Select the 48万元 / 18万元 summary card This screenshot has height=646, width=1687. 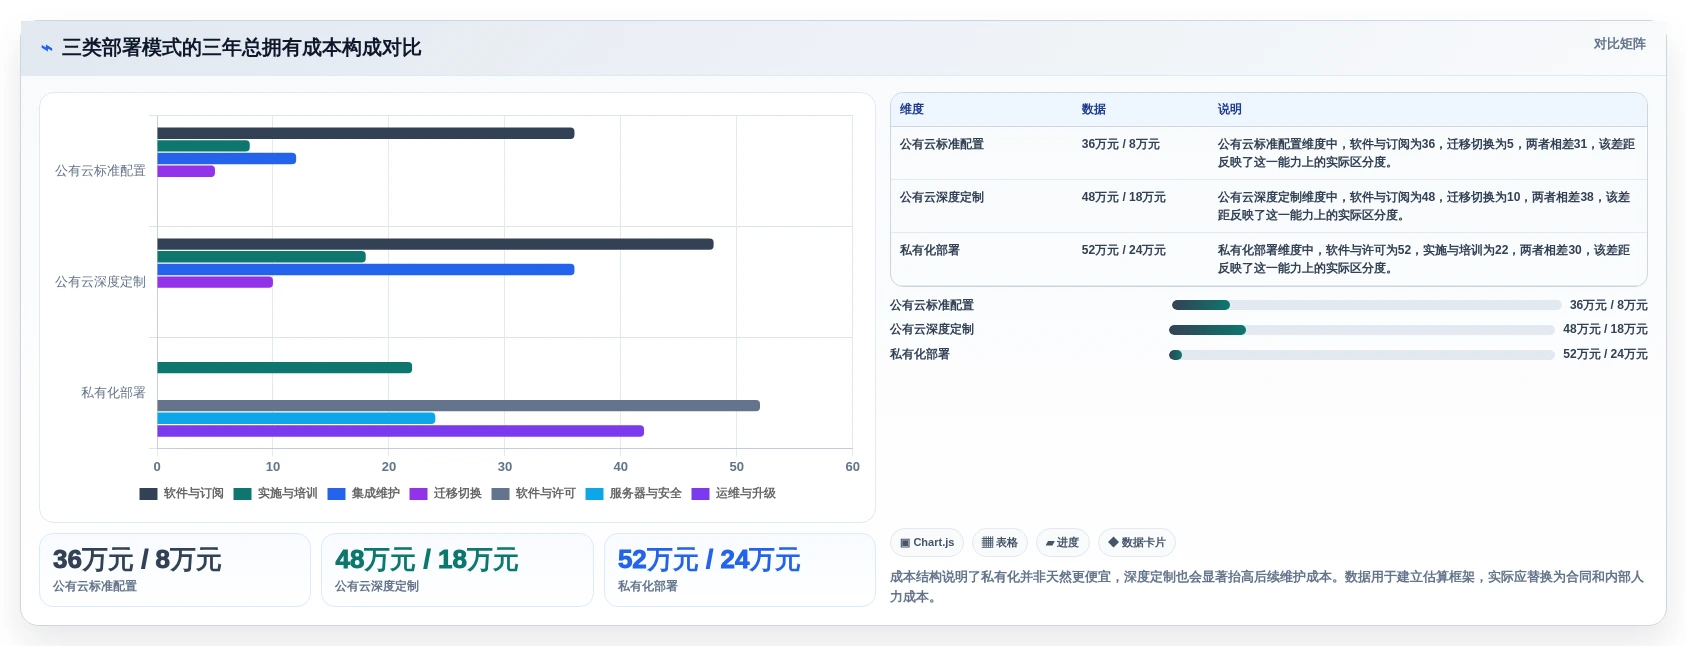[x=457, y=570]
